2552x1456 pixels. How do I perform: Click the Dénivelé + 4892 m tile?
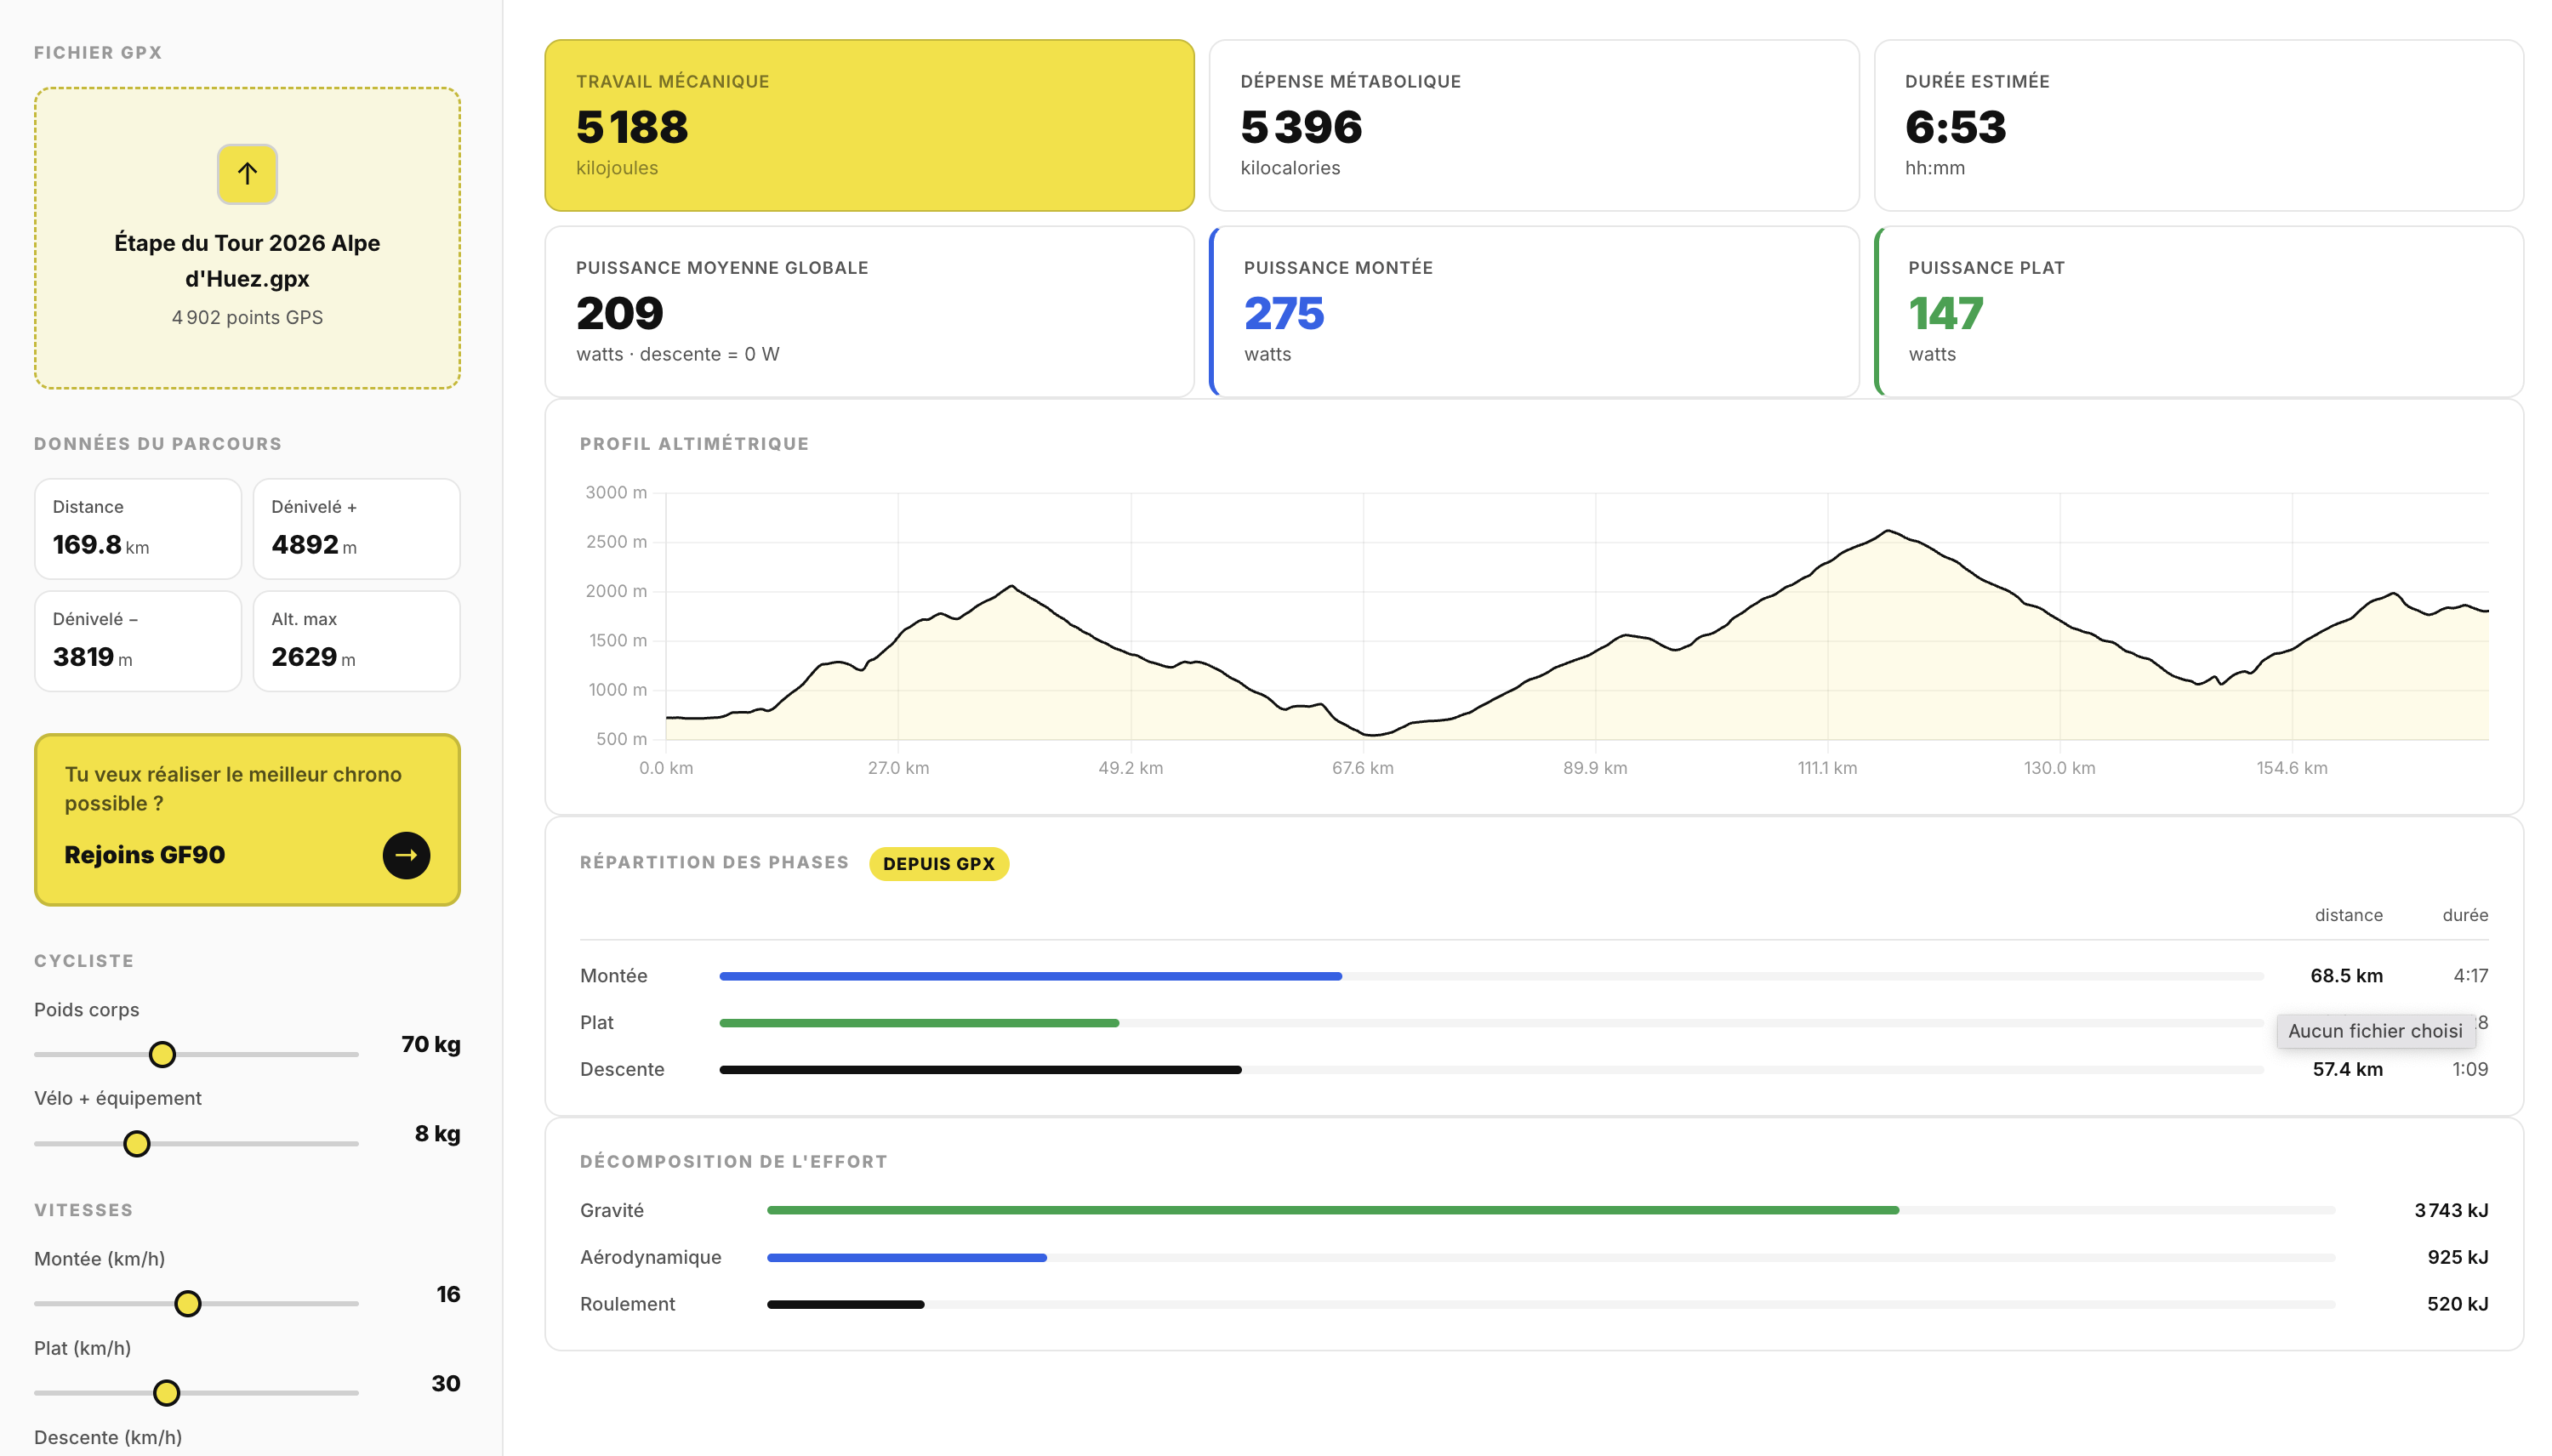356,528
